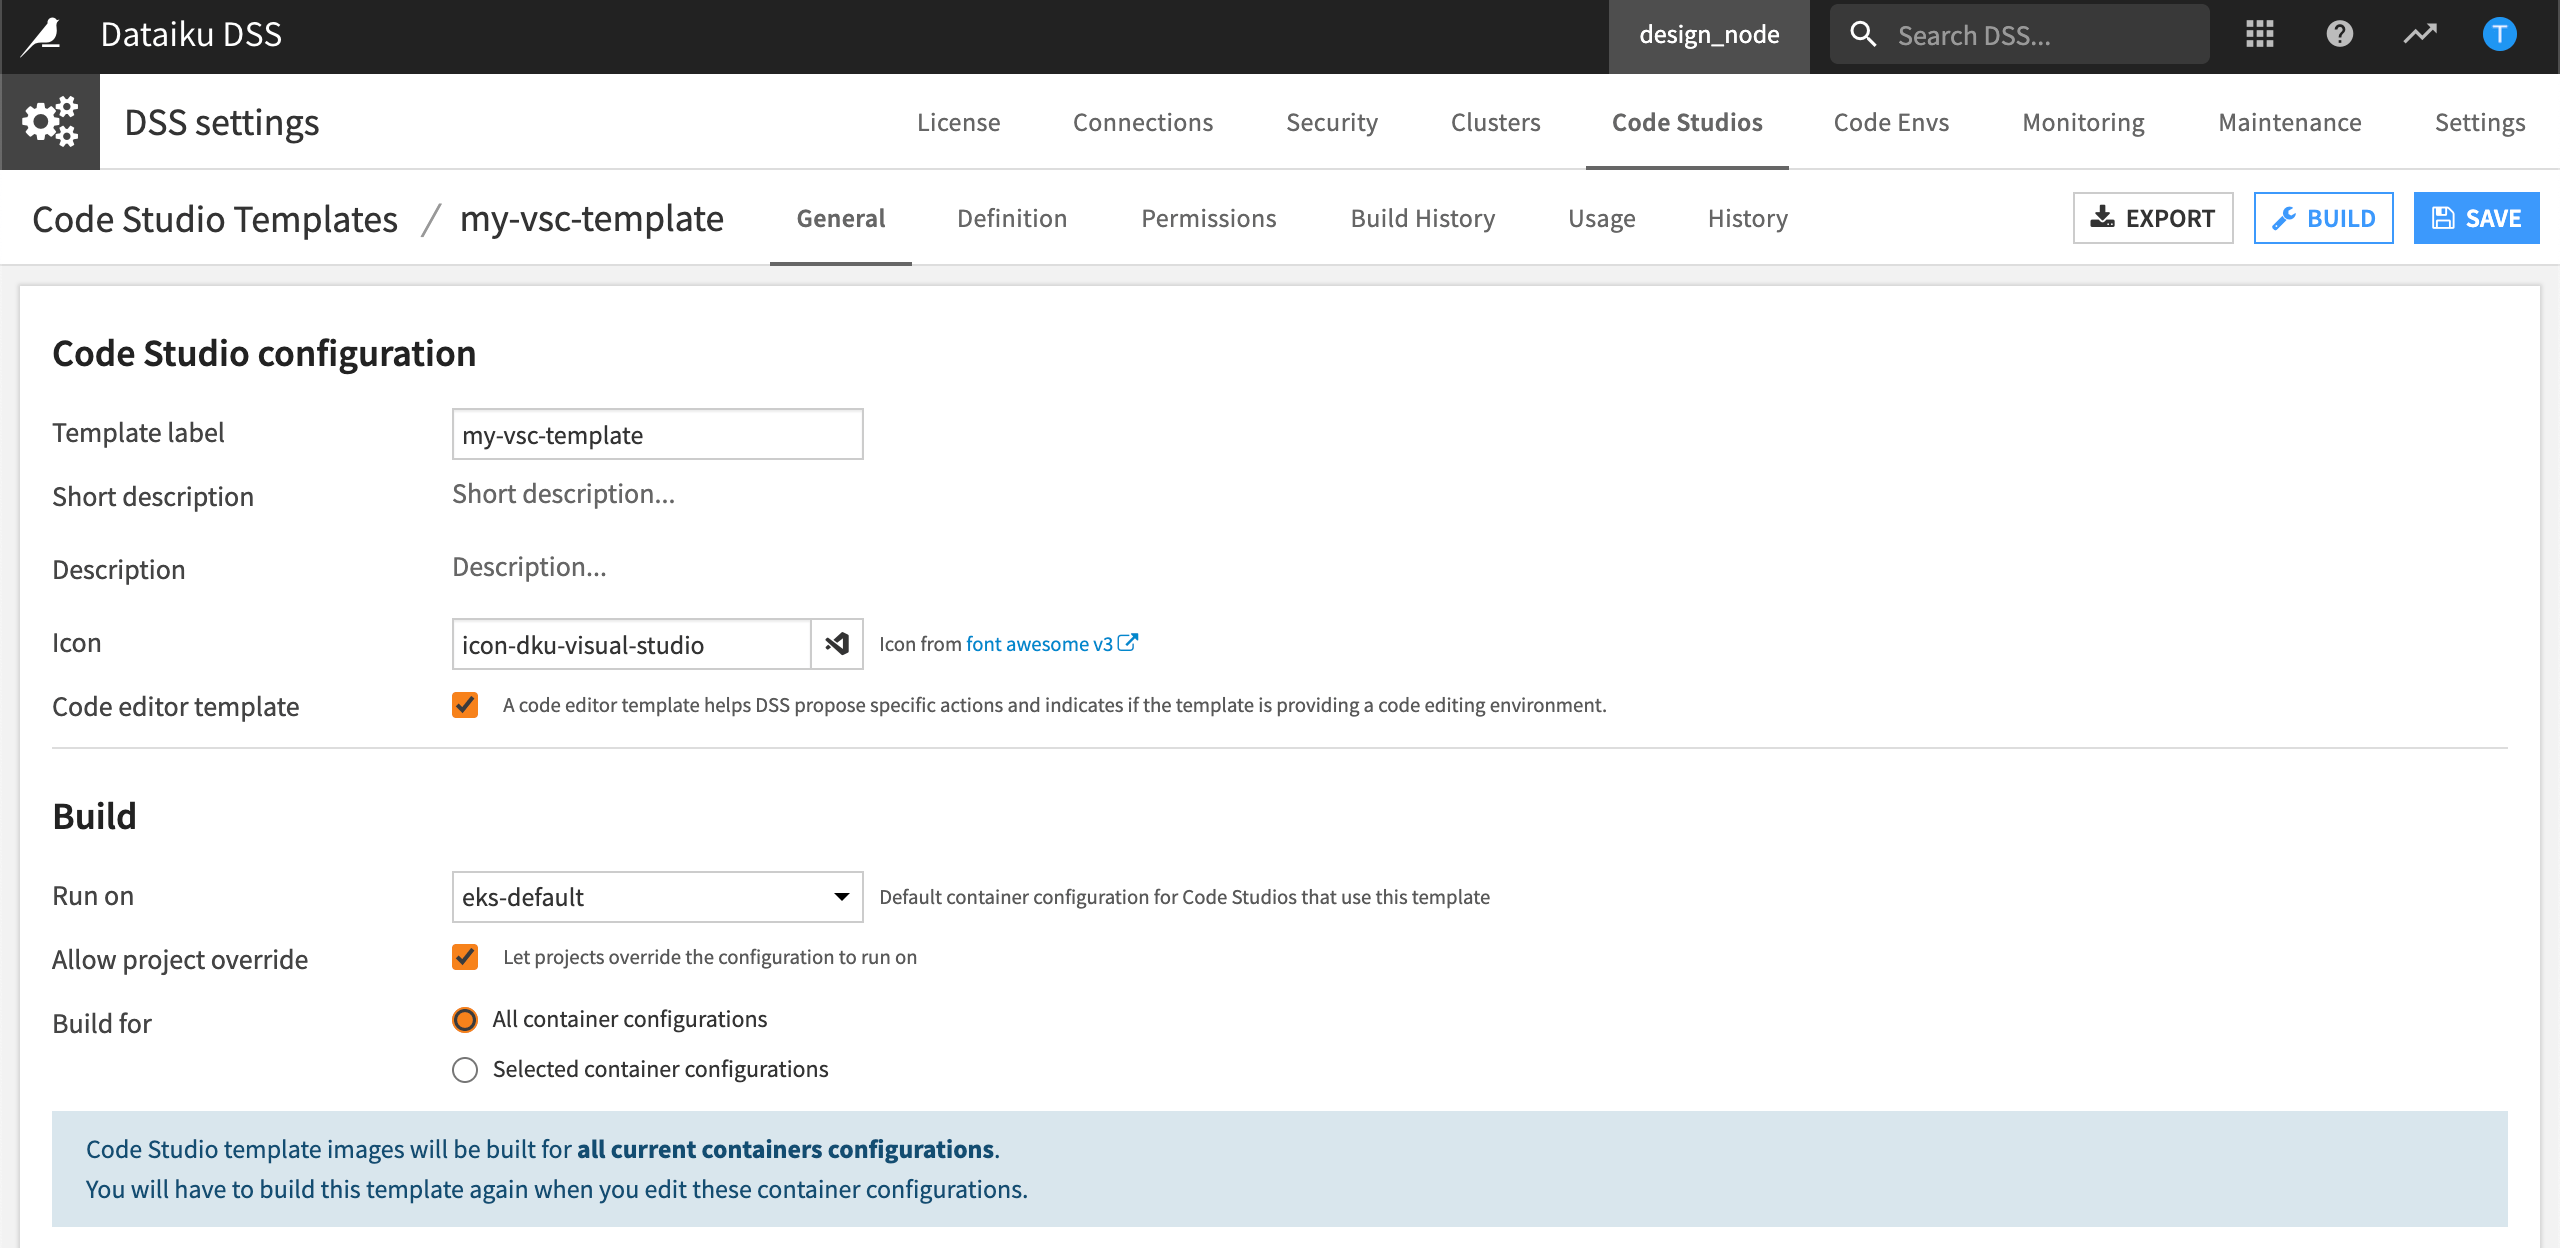Screen dimensions: 2560x1248
Task: Click the design_node selector
Action: (1709, 34)
